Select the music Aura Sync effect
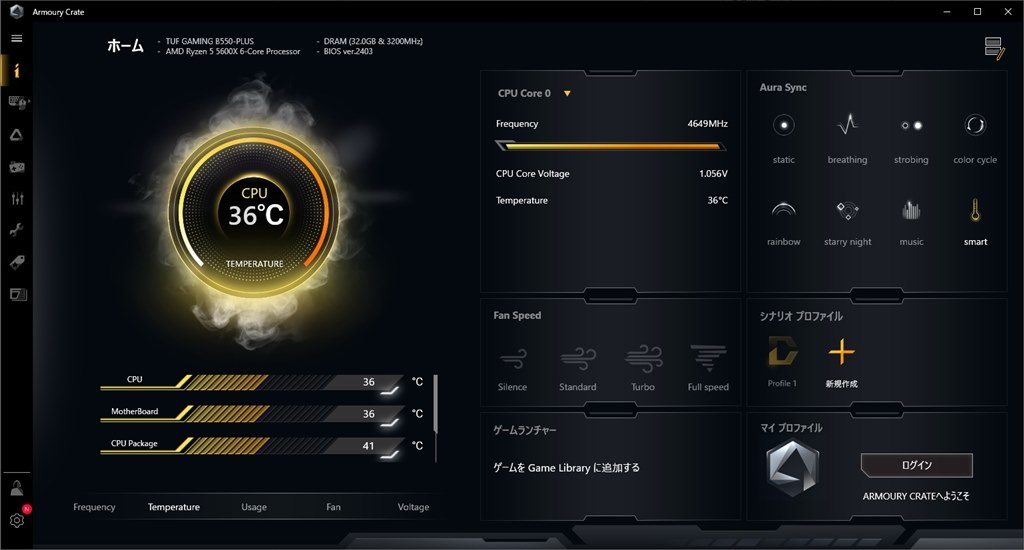 tap(911, 222)
